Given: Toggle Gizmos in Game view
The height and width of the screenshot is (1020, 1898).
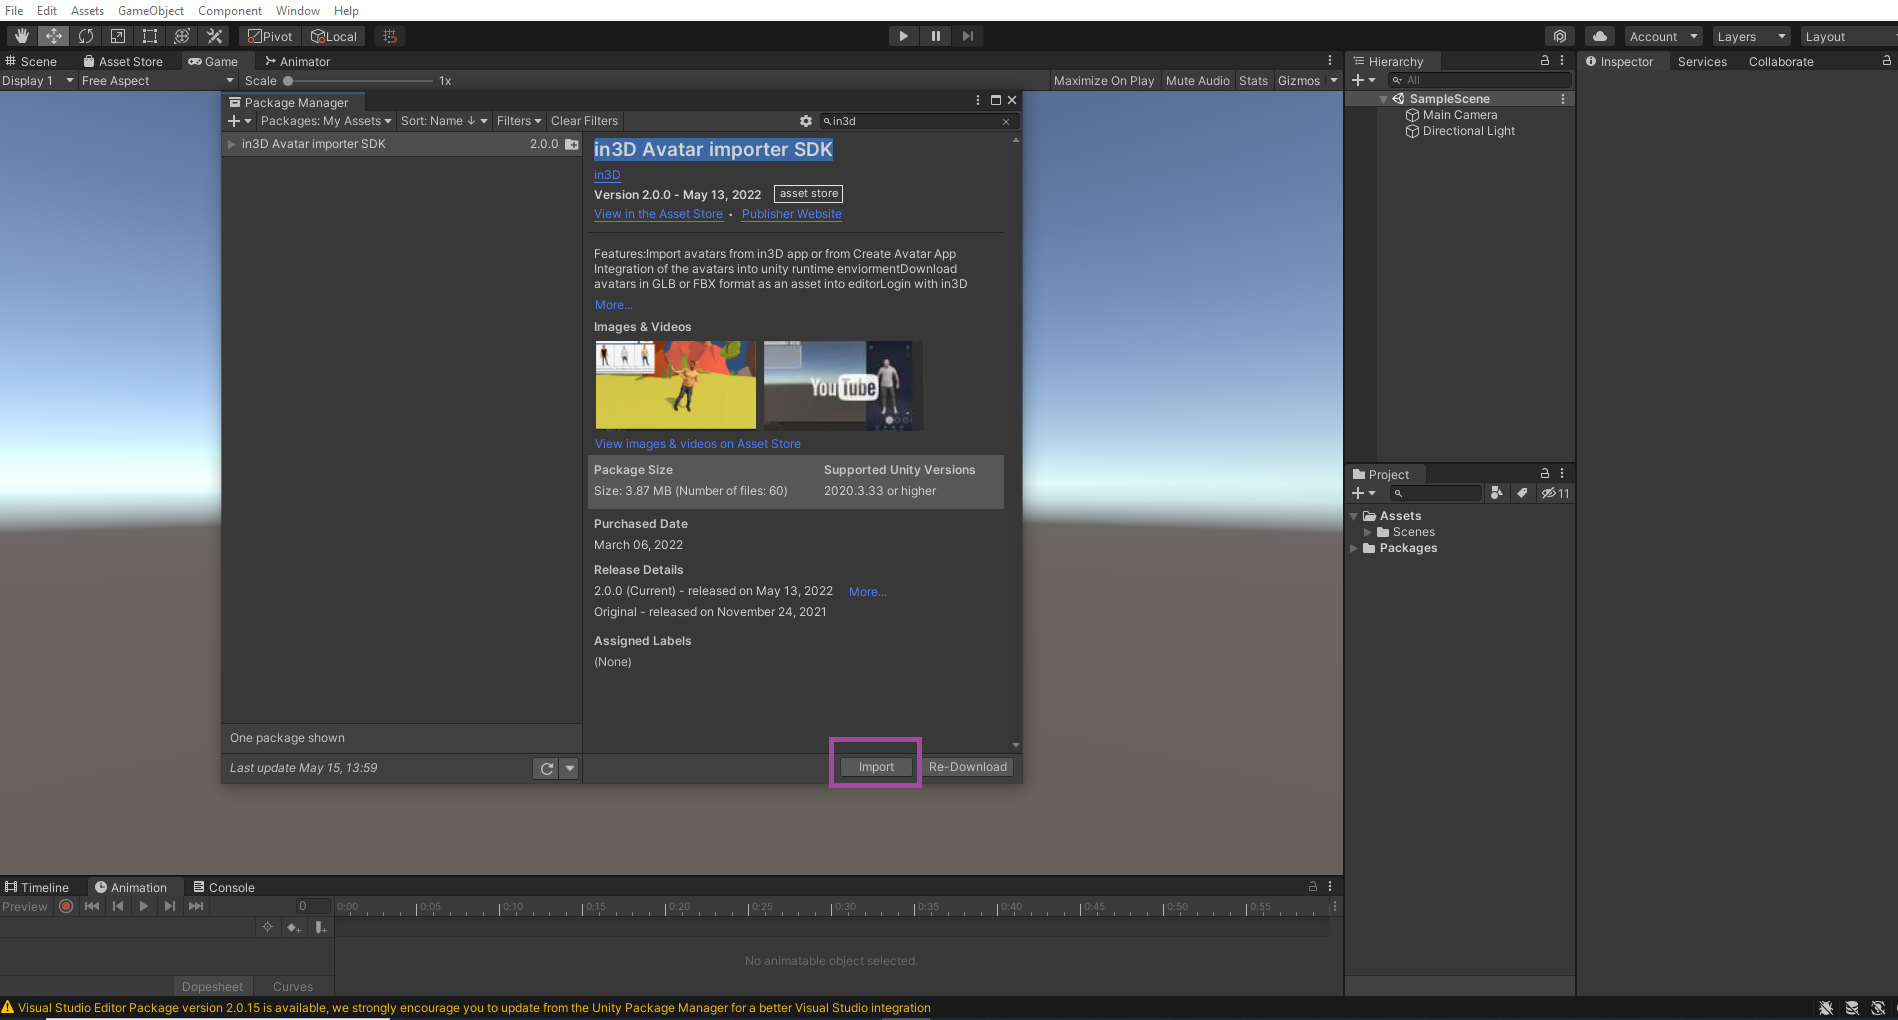Looking at the screenshot, I should pyautogui.click(x=1299, y=81).
